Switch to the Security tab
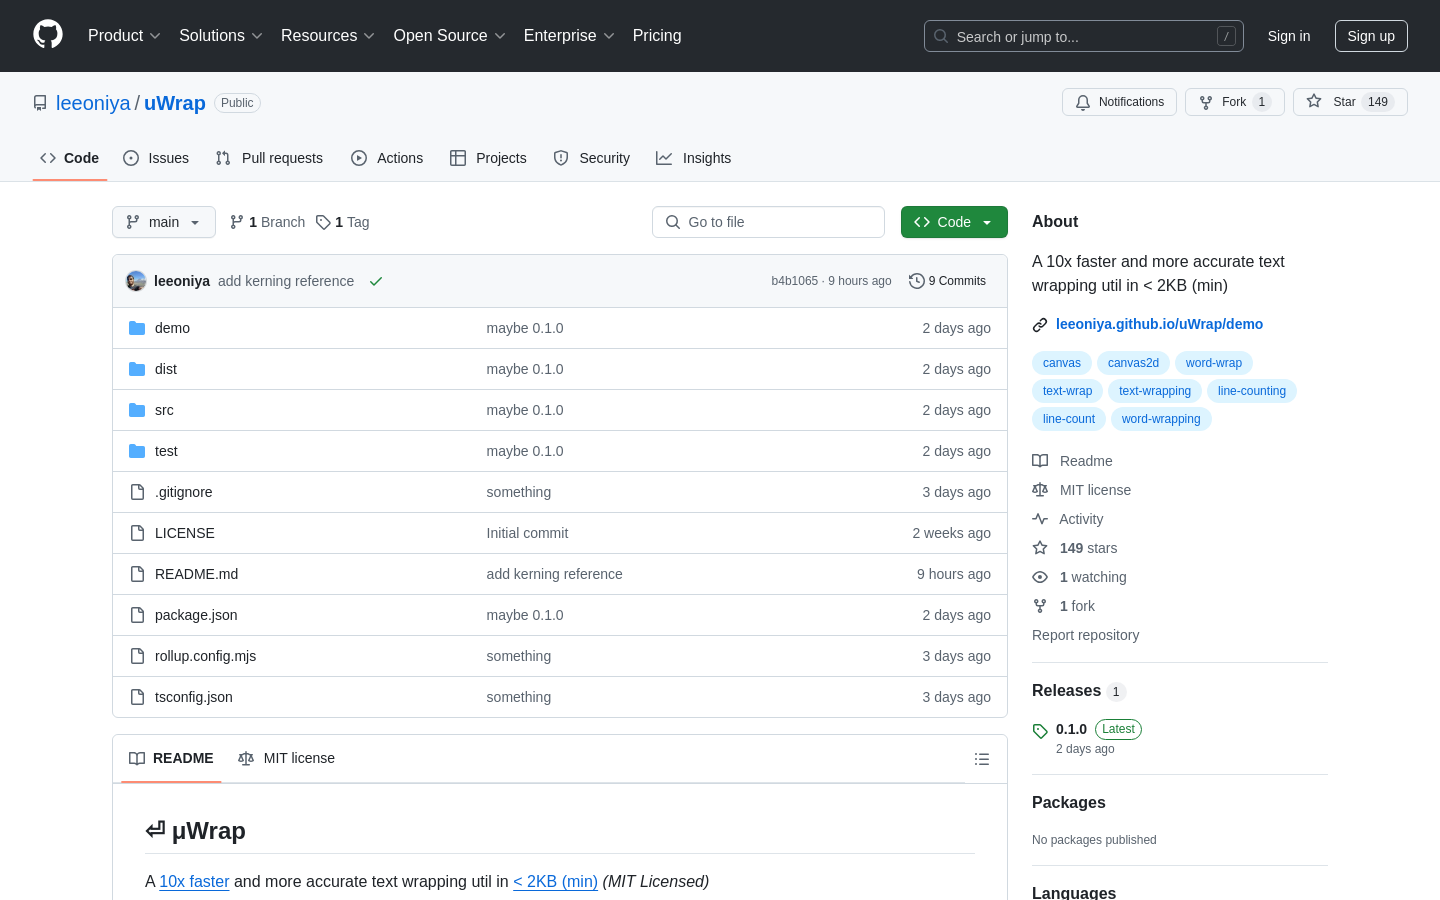 592,158
